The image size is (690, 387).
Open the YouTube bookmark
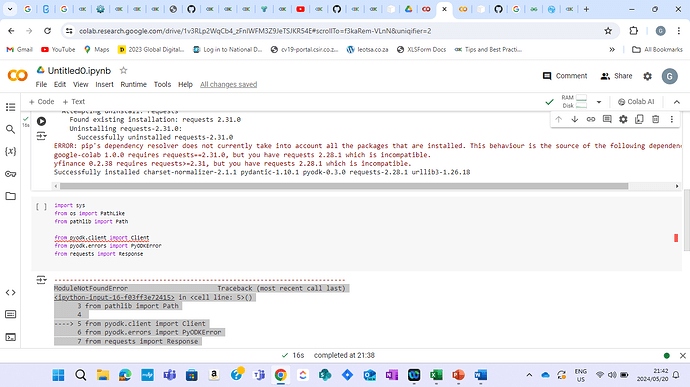(58, 50)
